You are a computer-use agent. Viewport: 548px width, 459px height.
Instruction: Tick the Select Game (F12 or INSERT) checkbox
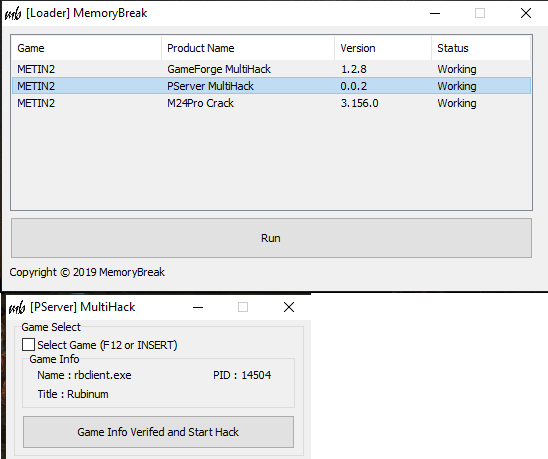coord(28,344)
